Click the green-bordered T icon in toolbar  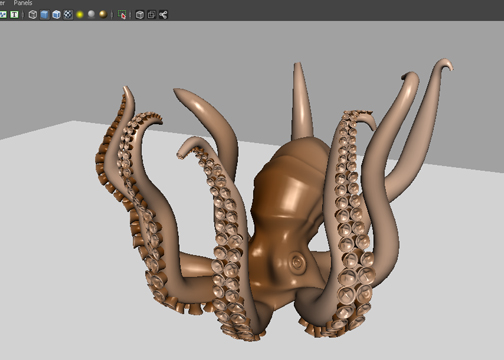[14, 15]
